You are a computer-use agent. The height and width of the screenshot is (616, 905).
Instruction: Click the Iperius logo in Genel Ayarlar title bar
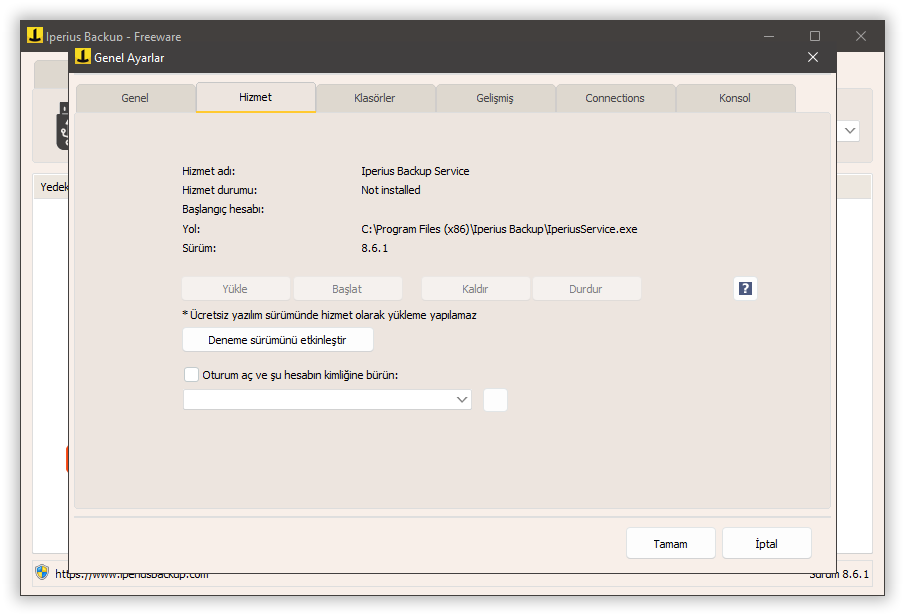click(x=83, y=57)
